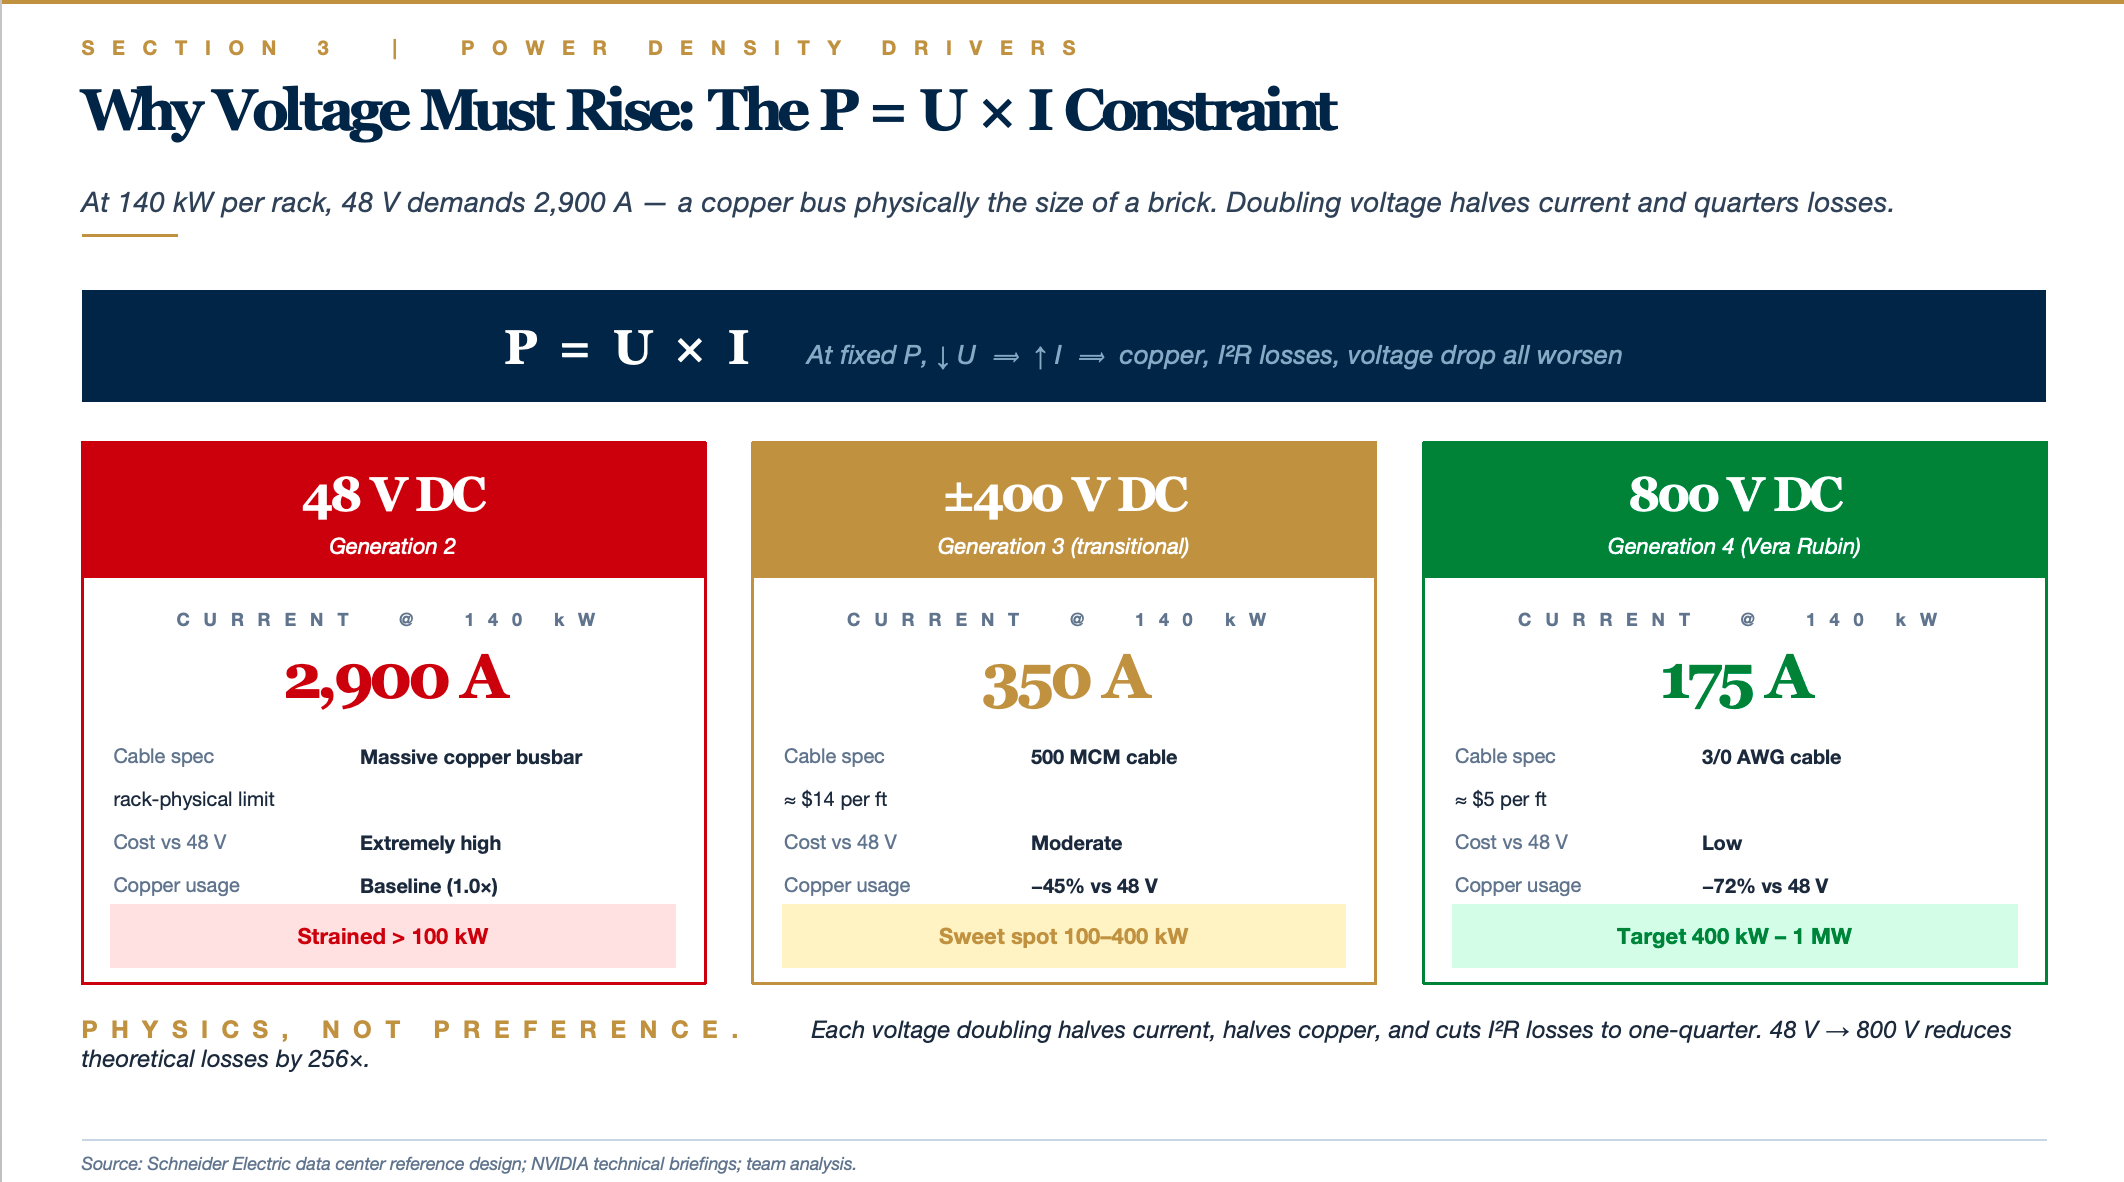Click the Strained > 100 kW badge
The height and width of the screenshot is (1182, 2124).
[393, 937]
